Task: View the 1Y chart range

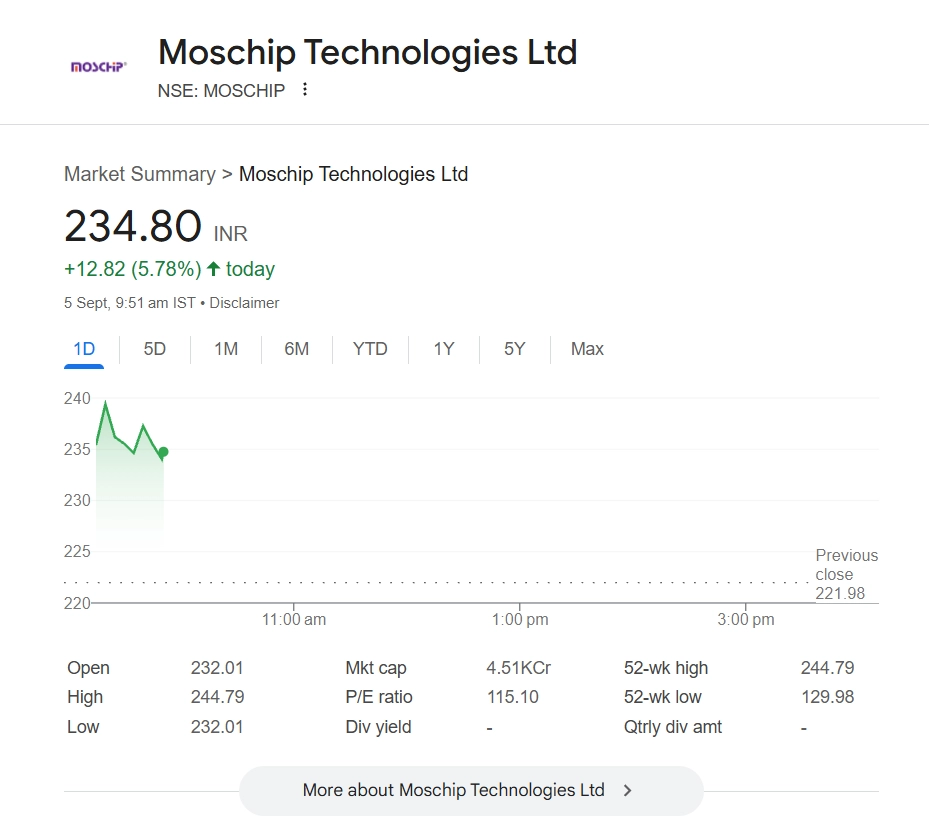Action: point(443,349)
